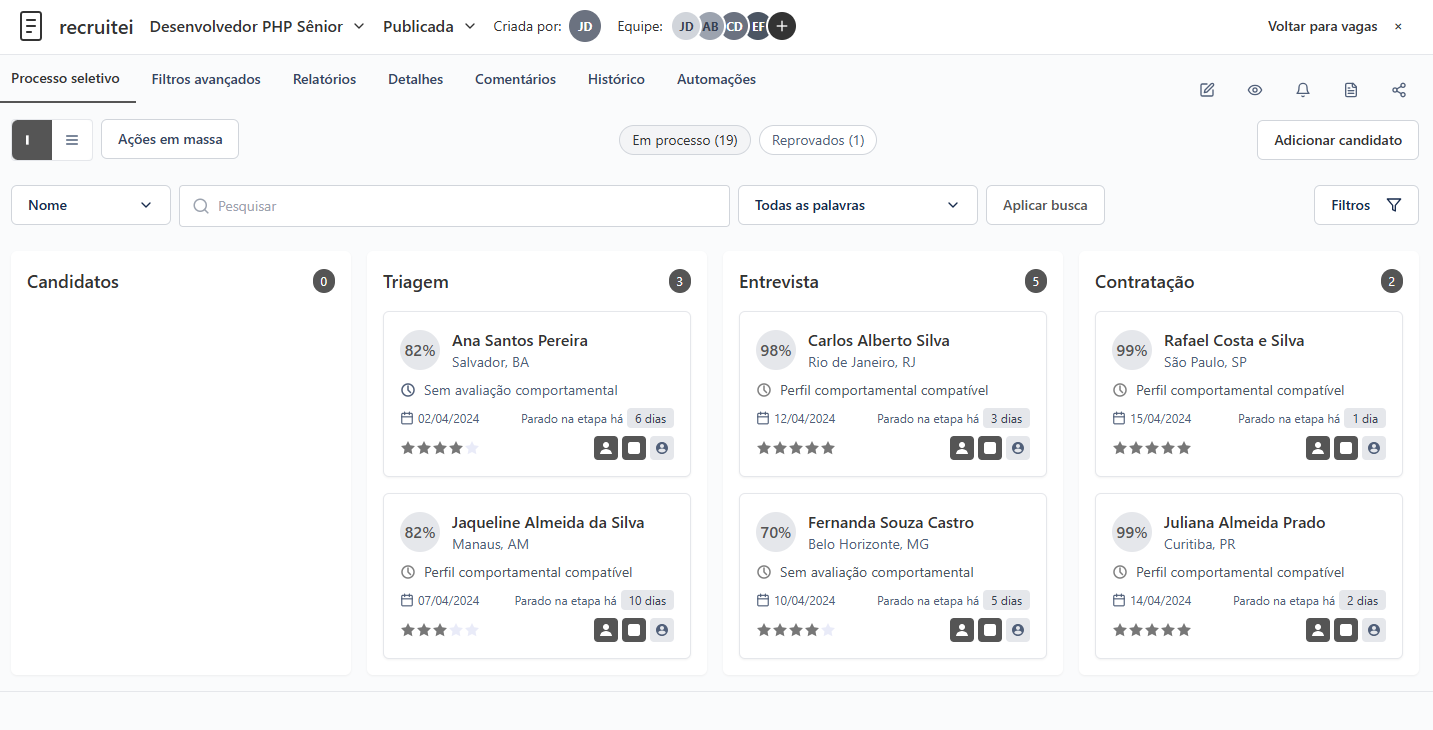1433x730 pixels.
Task: Click the fifth star on Ana Santos Pereira's rating
Action: (x=471, y=448)
